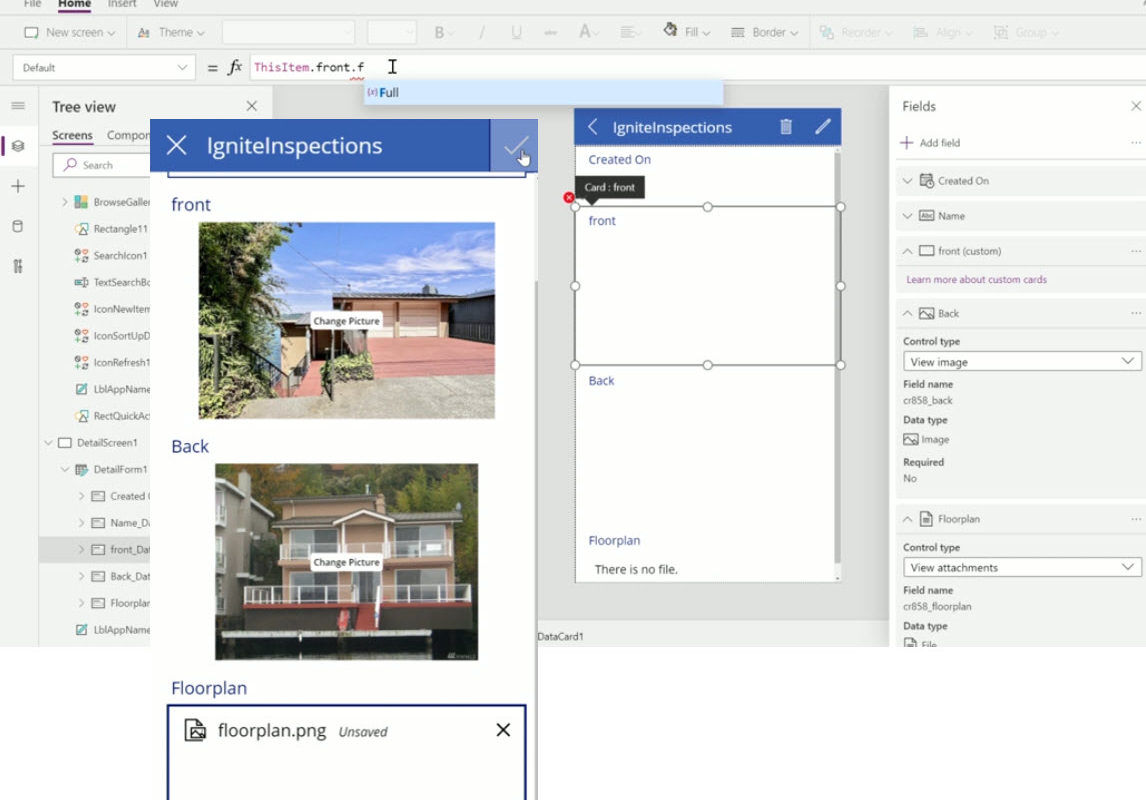Open the text alignment options
Screen dimensions: 1146x800
click(629, 32)
